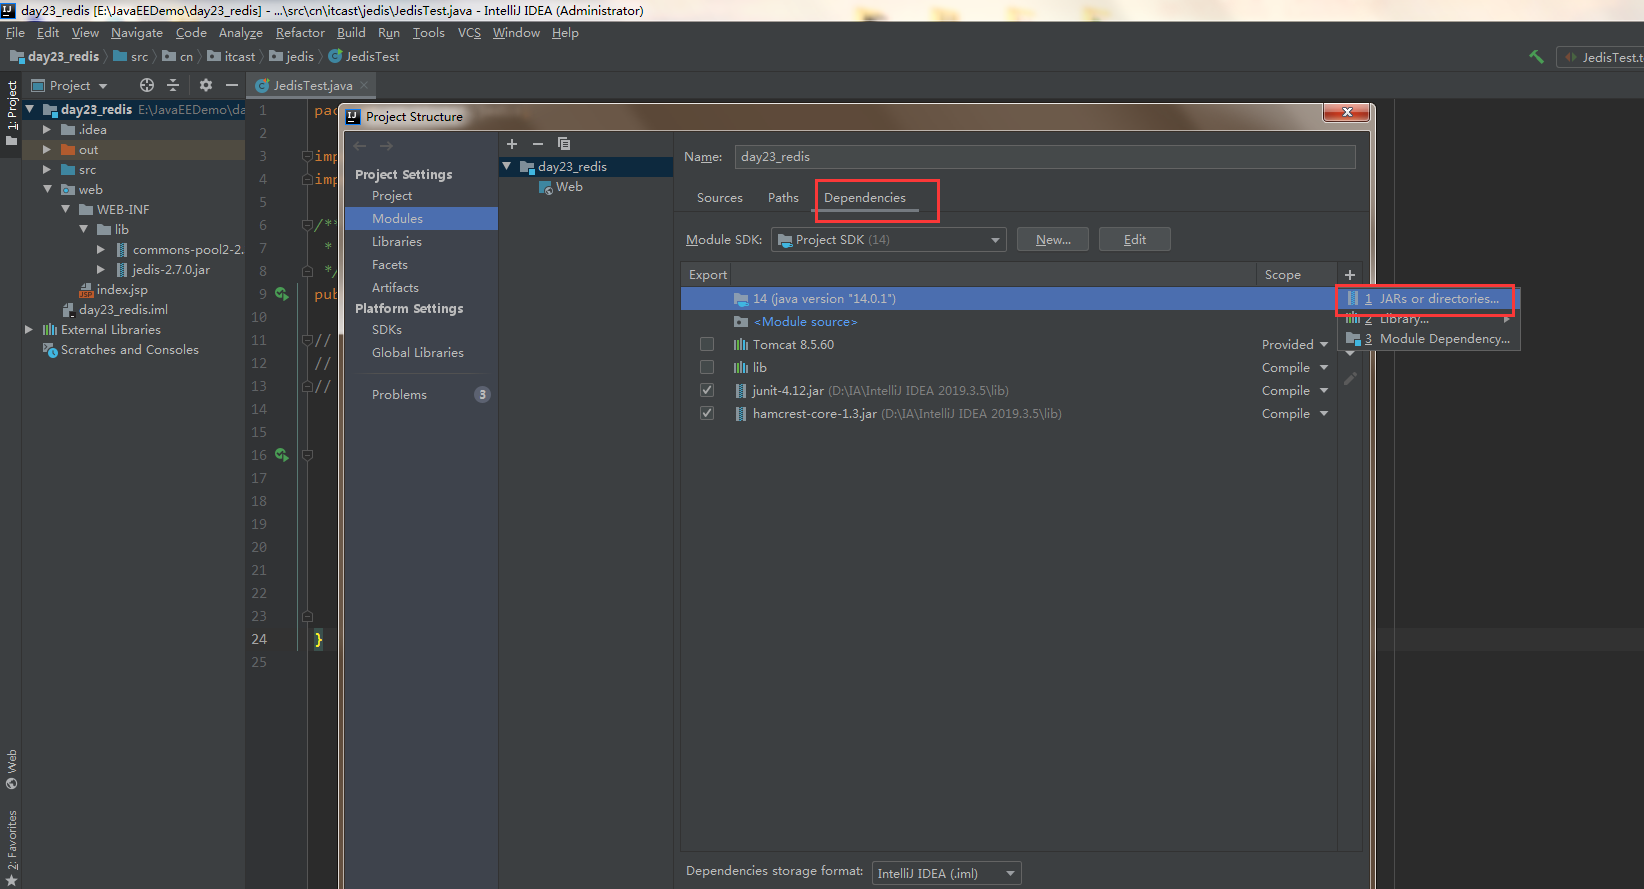1644x889 pixels.
Task: Open the VCS menu
Action: tap(469, 33)
